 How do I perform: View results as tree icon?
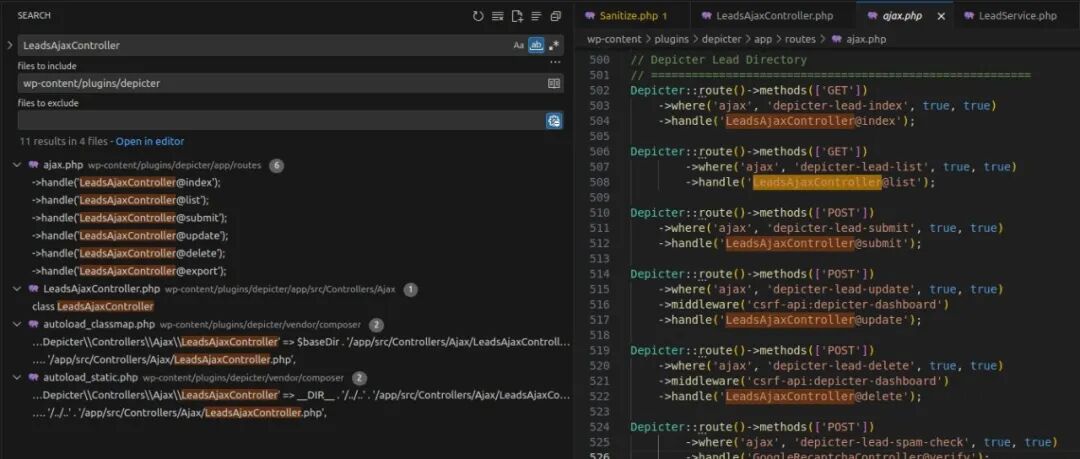536,16
